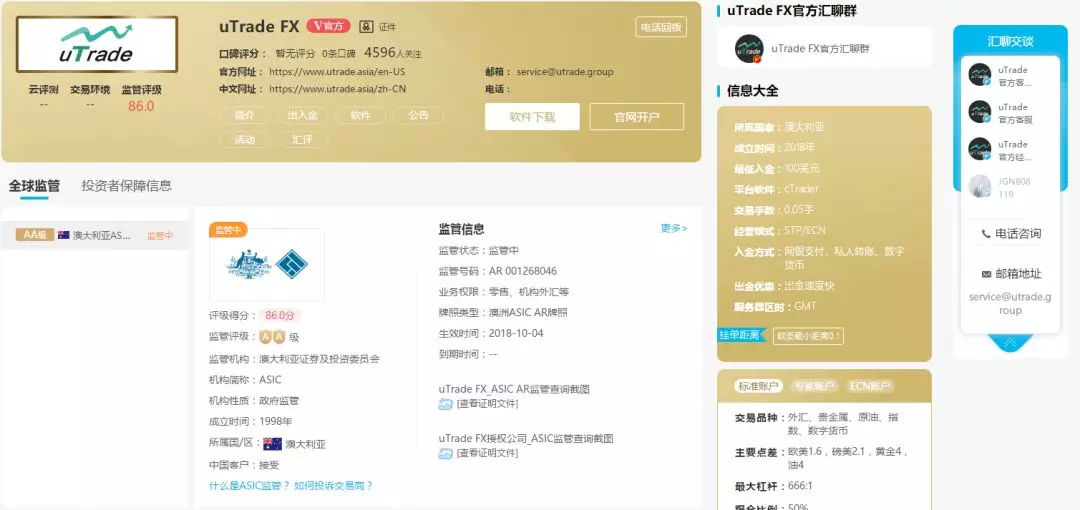Switch to the ECN账户 account tab

[x=870, y=386]
